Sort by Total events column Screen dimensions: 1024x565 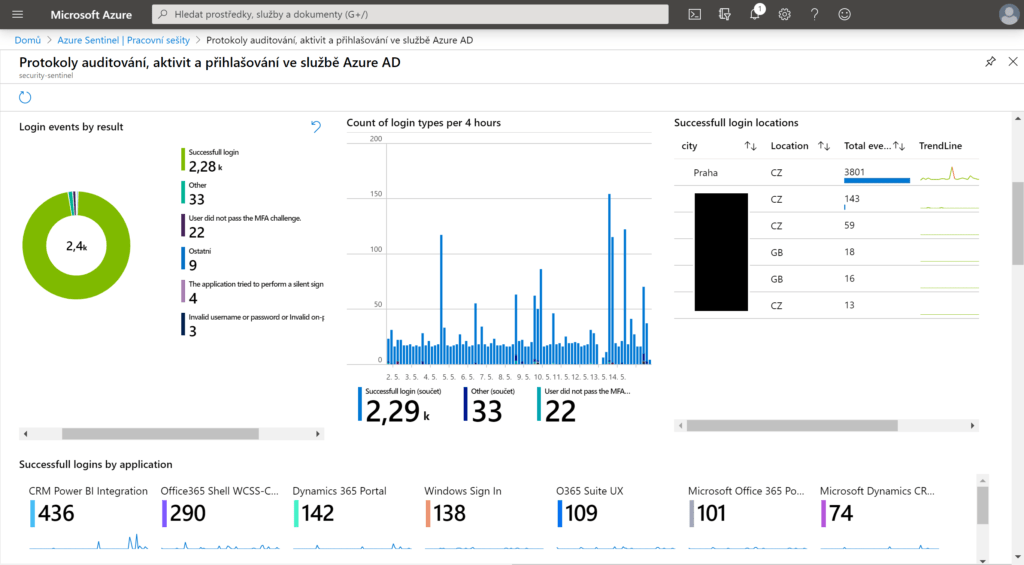point(898,146)
